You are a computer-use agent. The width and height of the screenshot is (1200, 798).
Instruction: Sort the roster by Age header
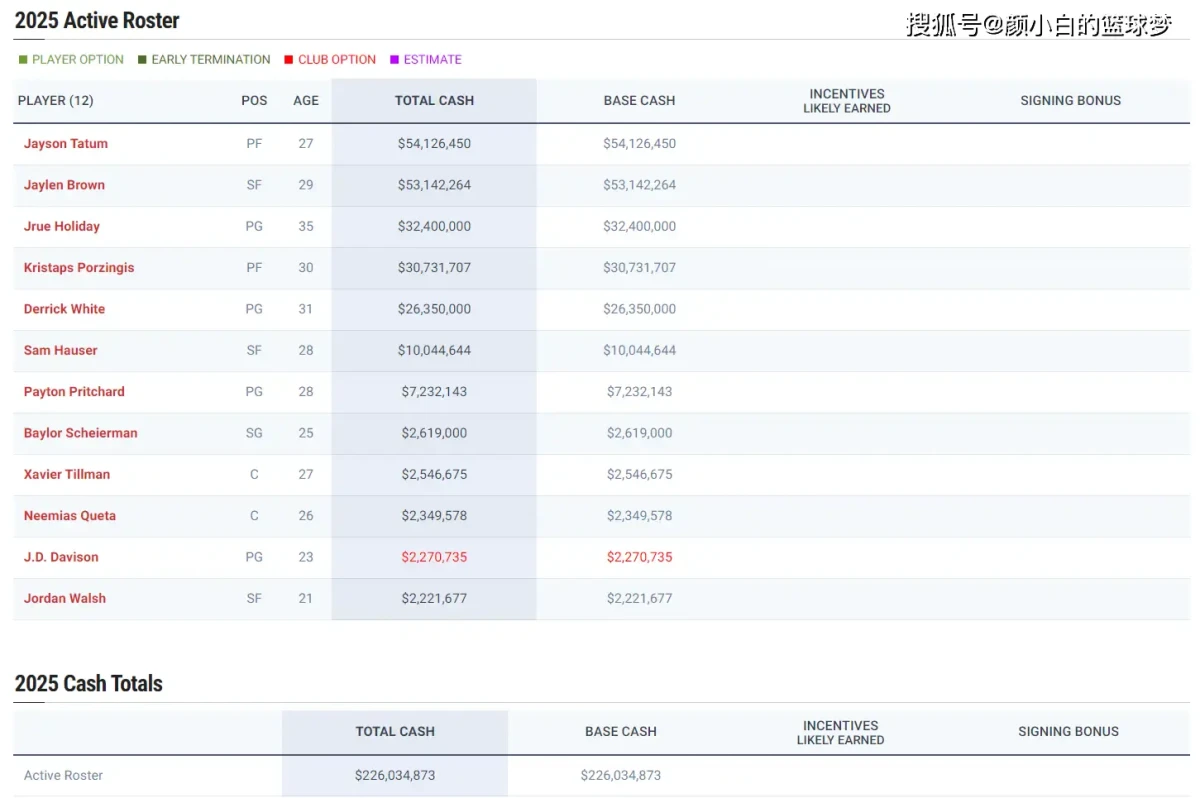coord(306,101)
